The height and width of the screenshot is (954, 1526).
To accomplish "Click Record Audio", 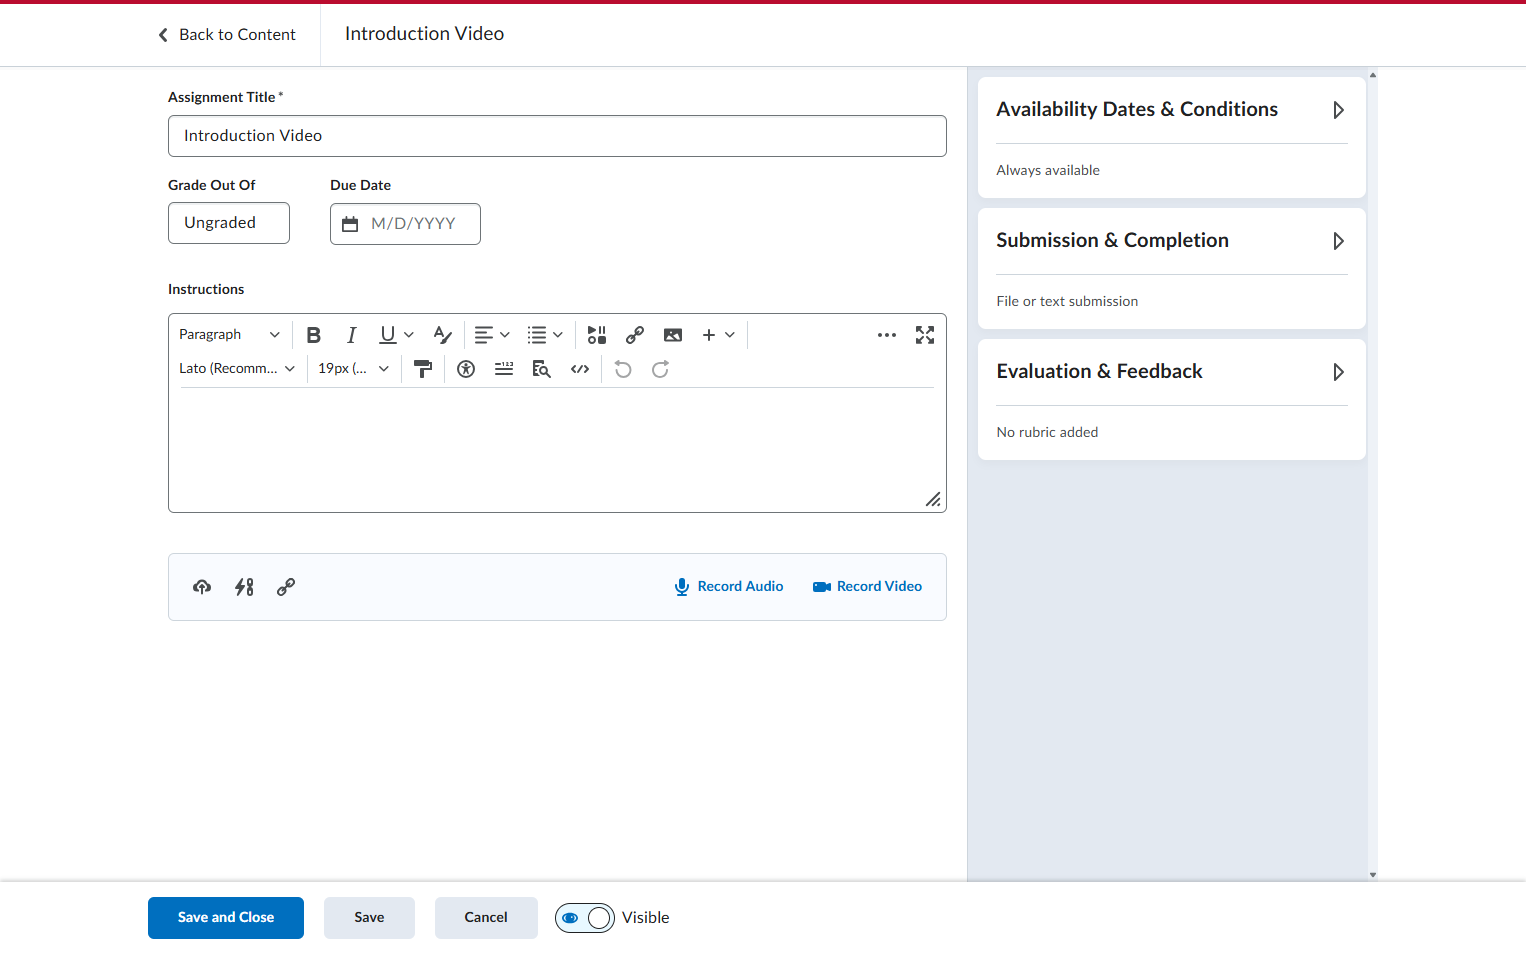I will point(729,587).
